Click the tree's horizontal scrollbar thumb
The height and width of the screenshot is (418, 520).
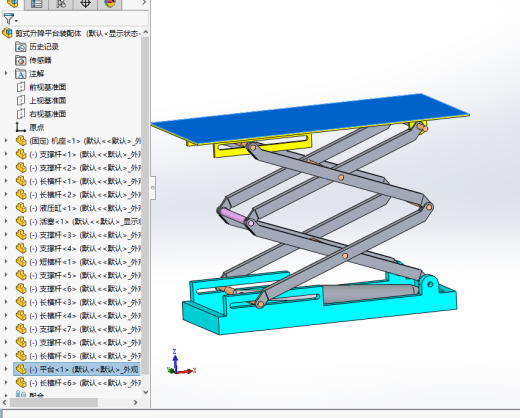coord(54,403)
